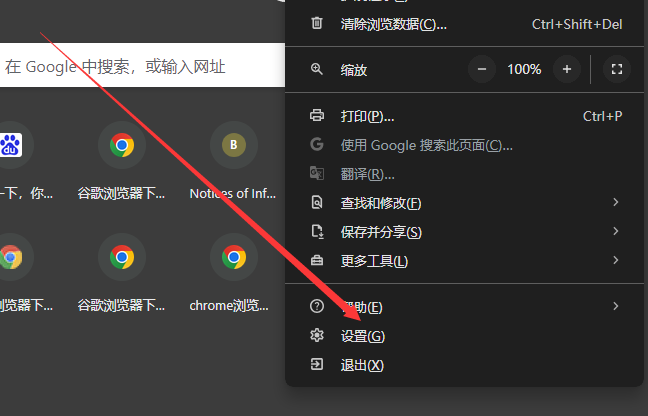This screenshot has height=416, width=648.
Task: Expand the 查找和修改(F) submenu arrow
Action: [616, 202]
